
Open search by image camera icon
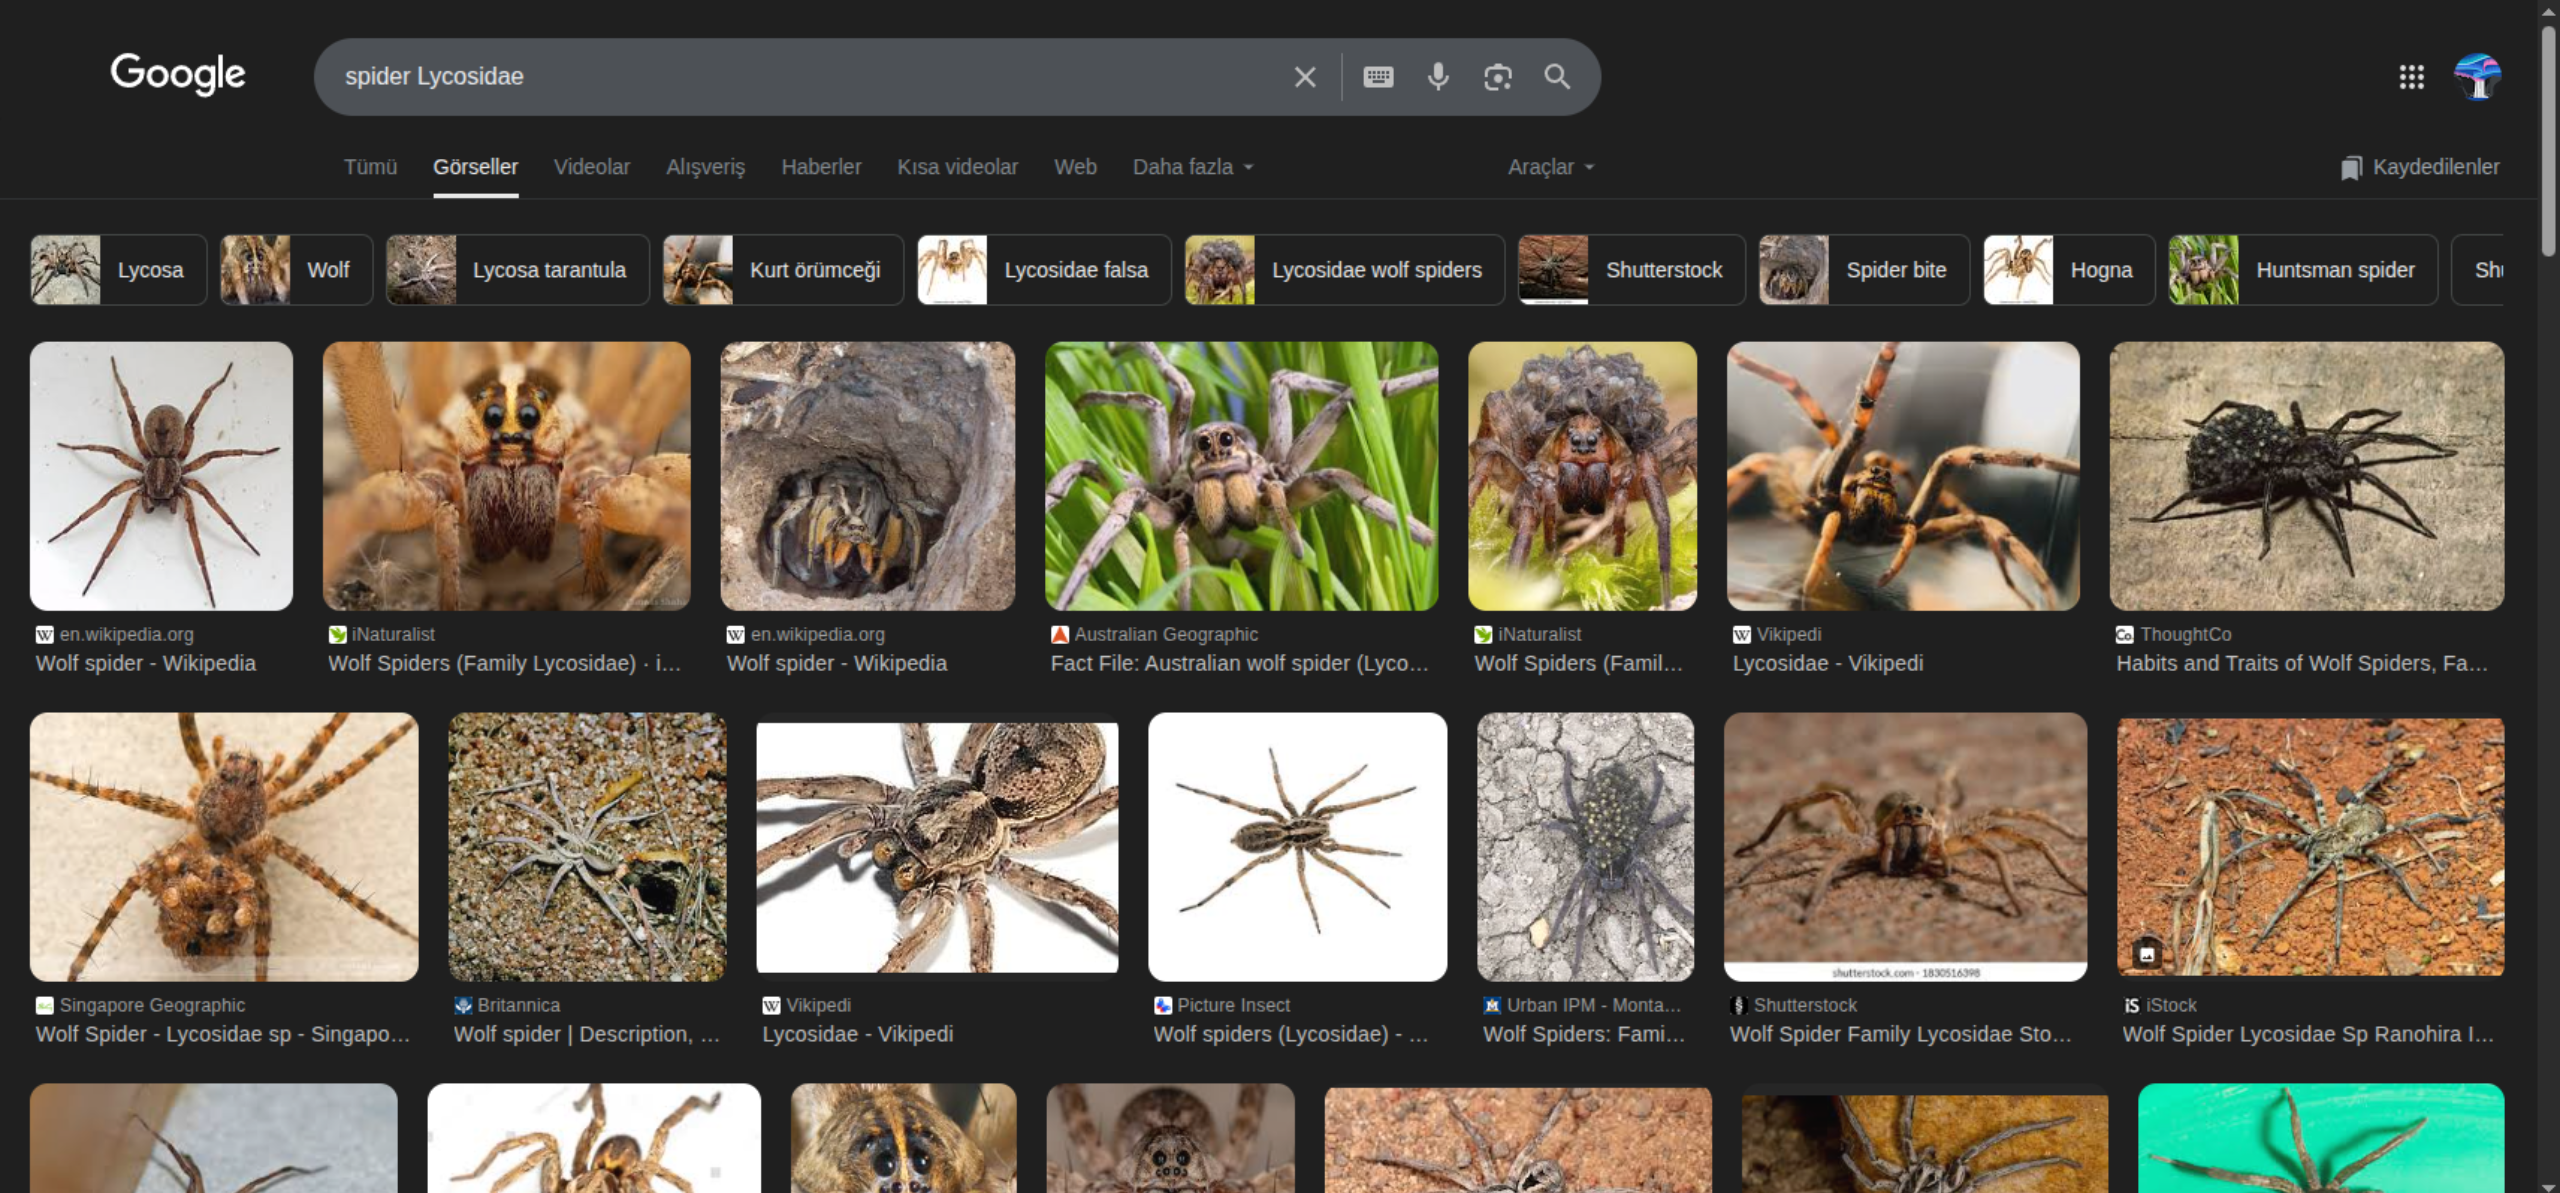tap(1497, 77)
